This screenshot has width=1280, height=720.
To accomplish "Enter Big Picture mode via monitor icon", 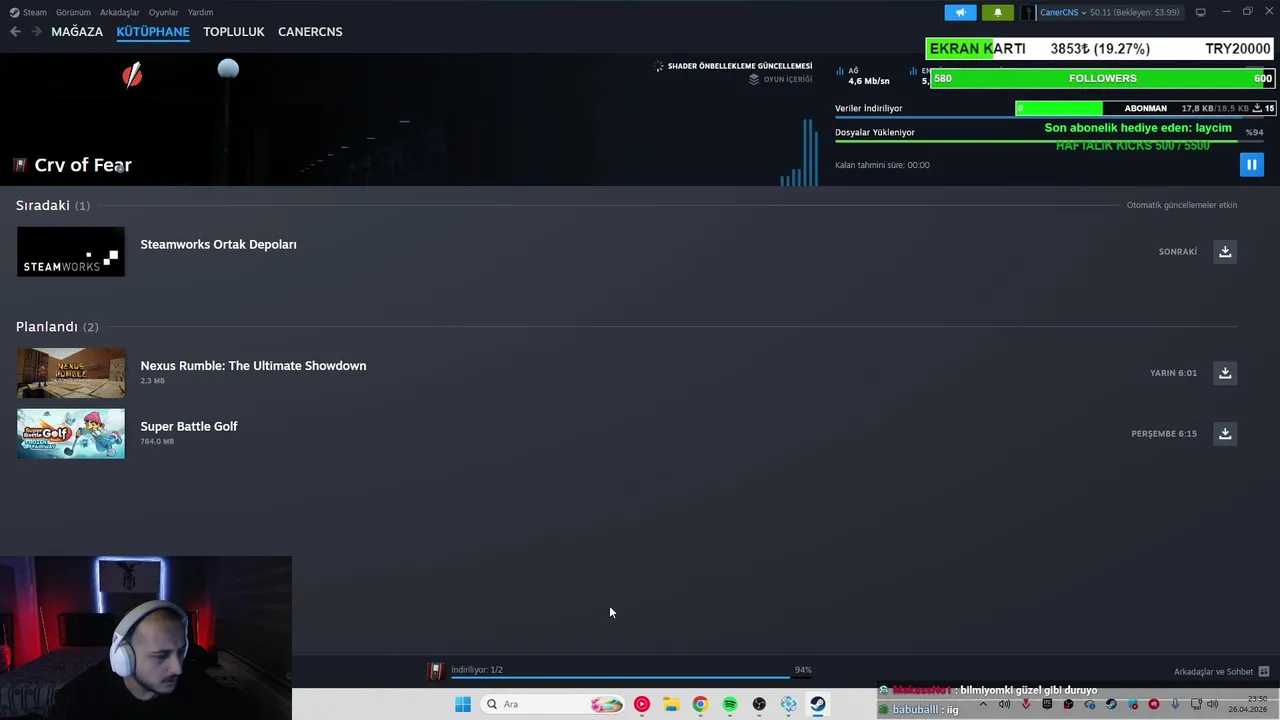I will pyautogui.click(x=1200, y=12).
